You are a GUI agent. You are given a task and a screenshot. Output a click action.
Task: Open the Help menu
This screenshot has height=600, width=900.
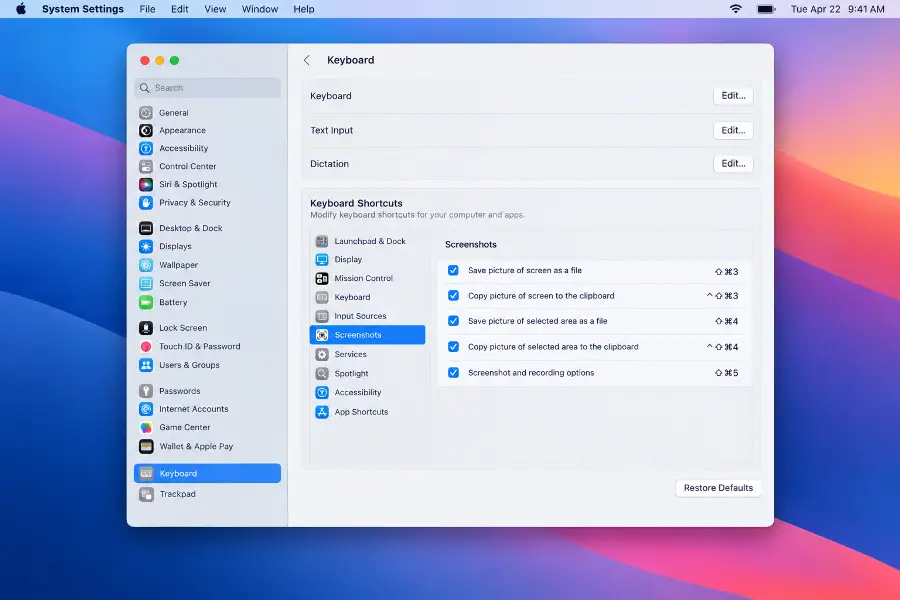[304, 9]
